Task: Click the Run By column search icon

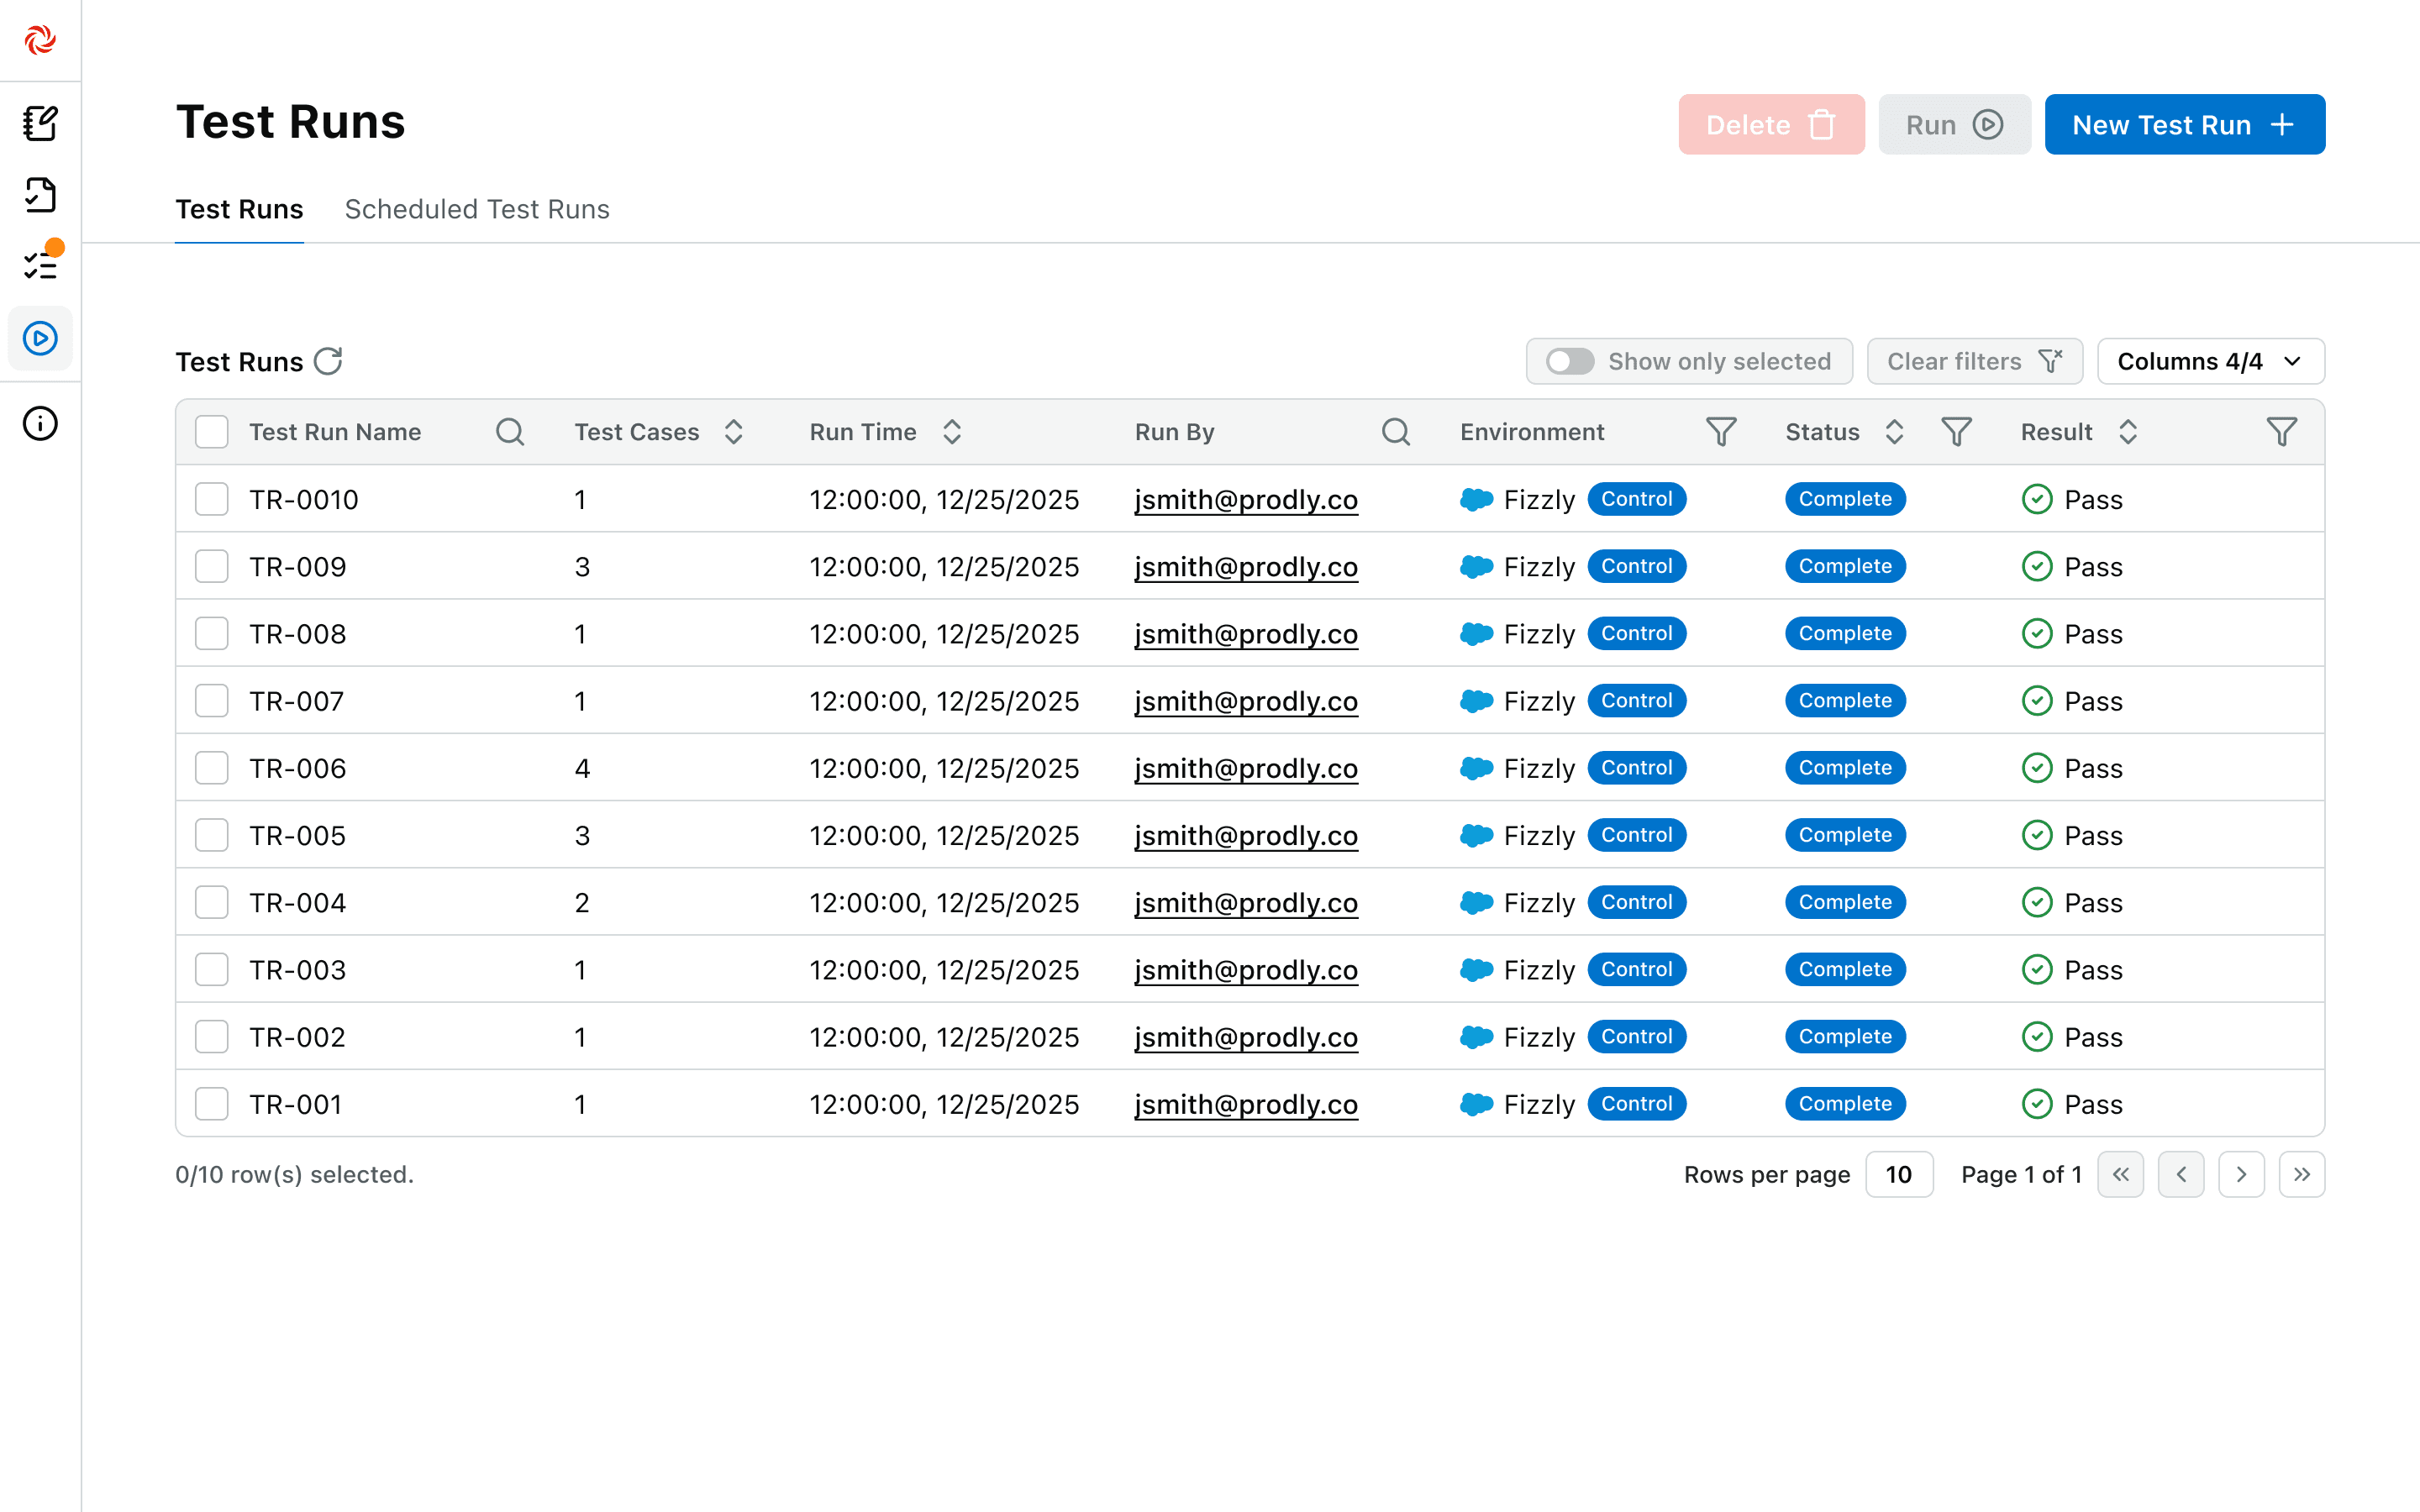Action: 1396,432
